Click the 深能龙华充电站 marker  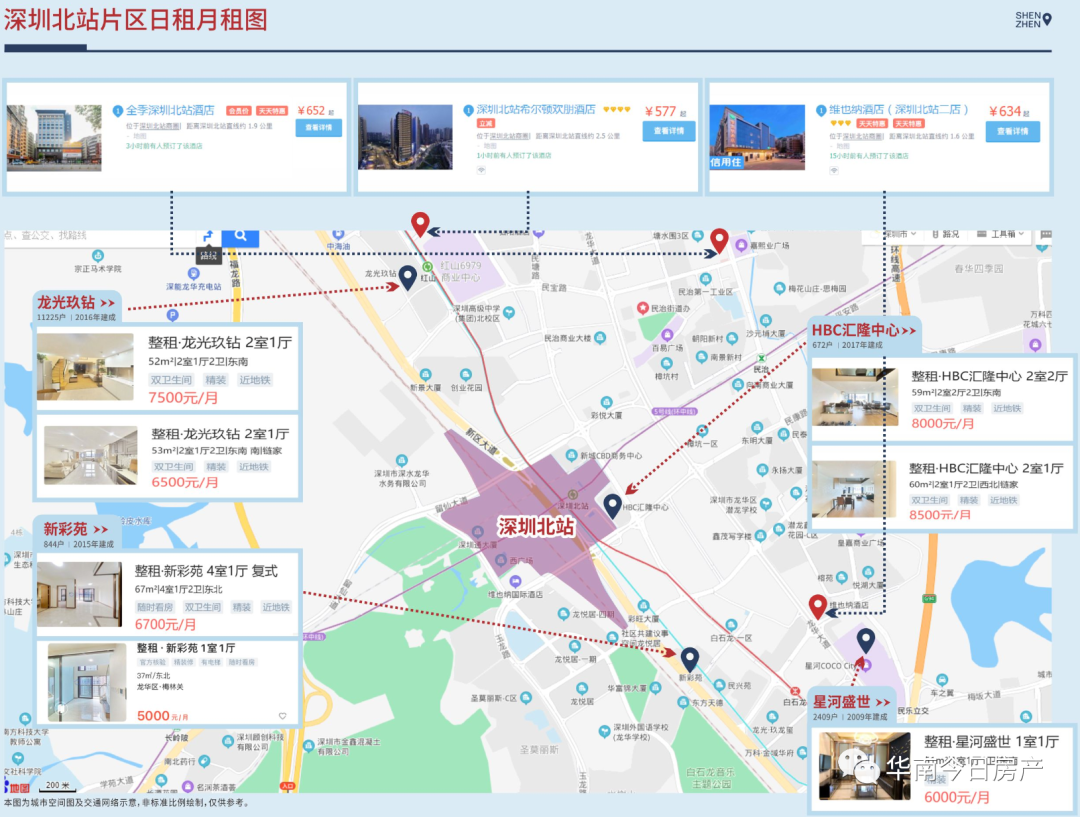tap(194, 274)
